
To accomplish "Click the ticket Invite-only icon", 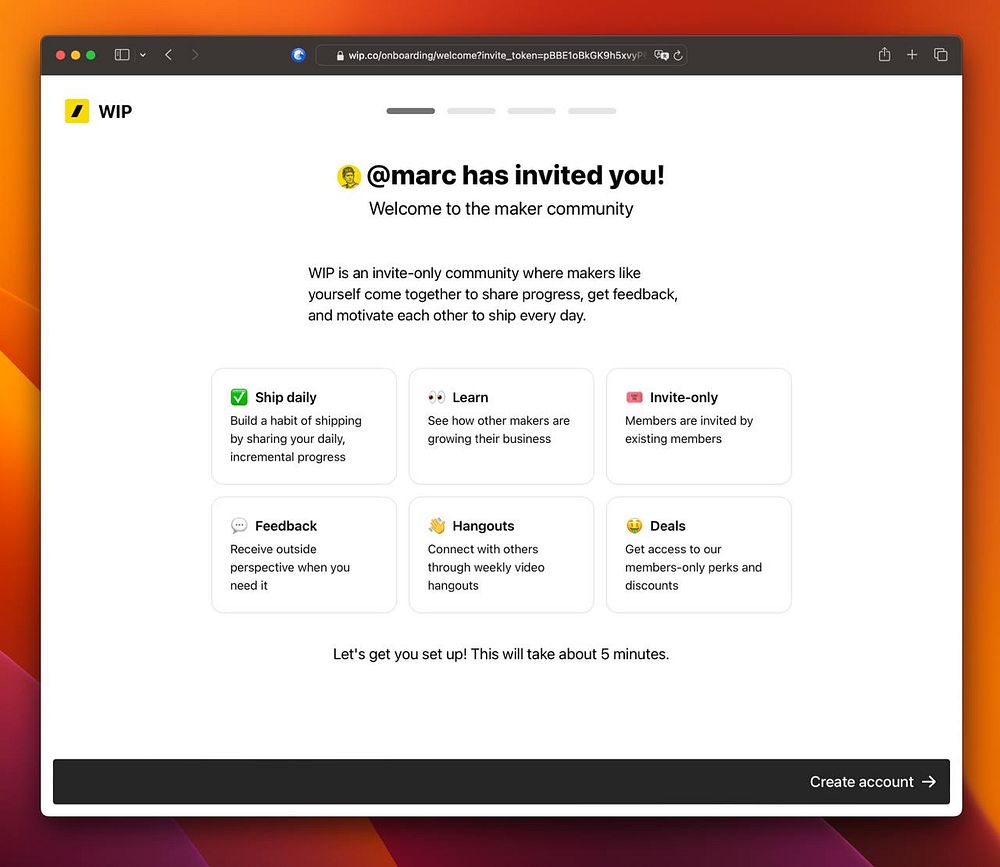I will 635,397.
